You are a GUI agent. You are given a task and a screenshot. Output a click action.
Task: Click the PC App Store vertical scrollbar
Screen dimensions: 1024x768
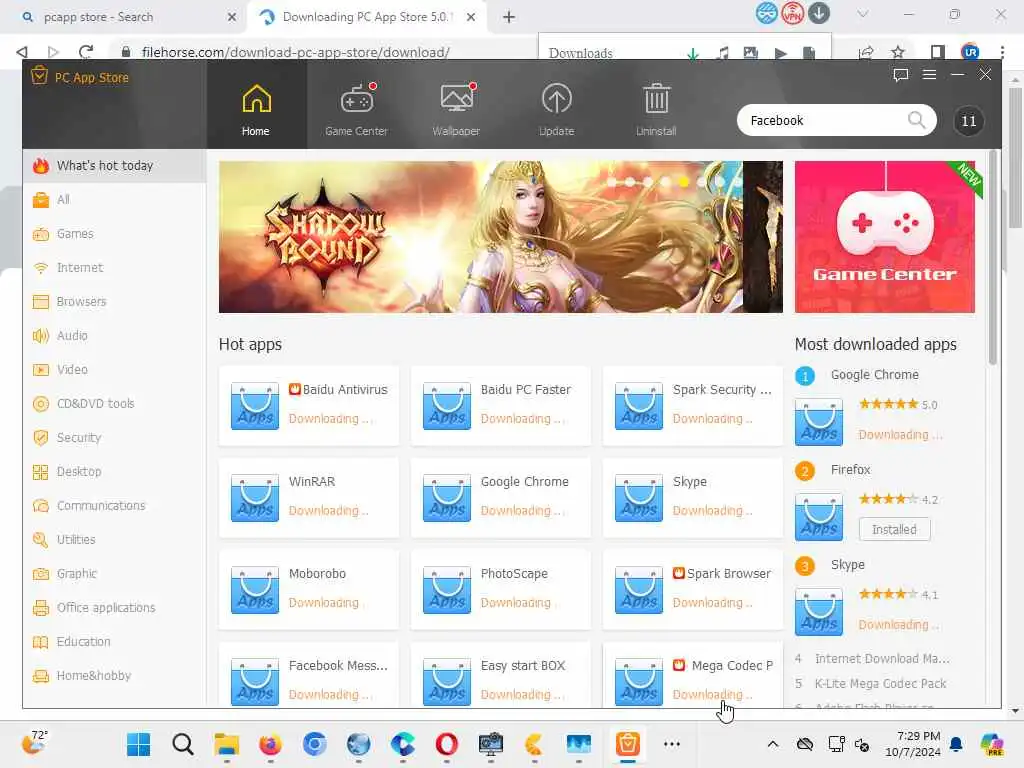point(993,257)
